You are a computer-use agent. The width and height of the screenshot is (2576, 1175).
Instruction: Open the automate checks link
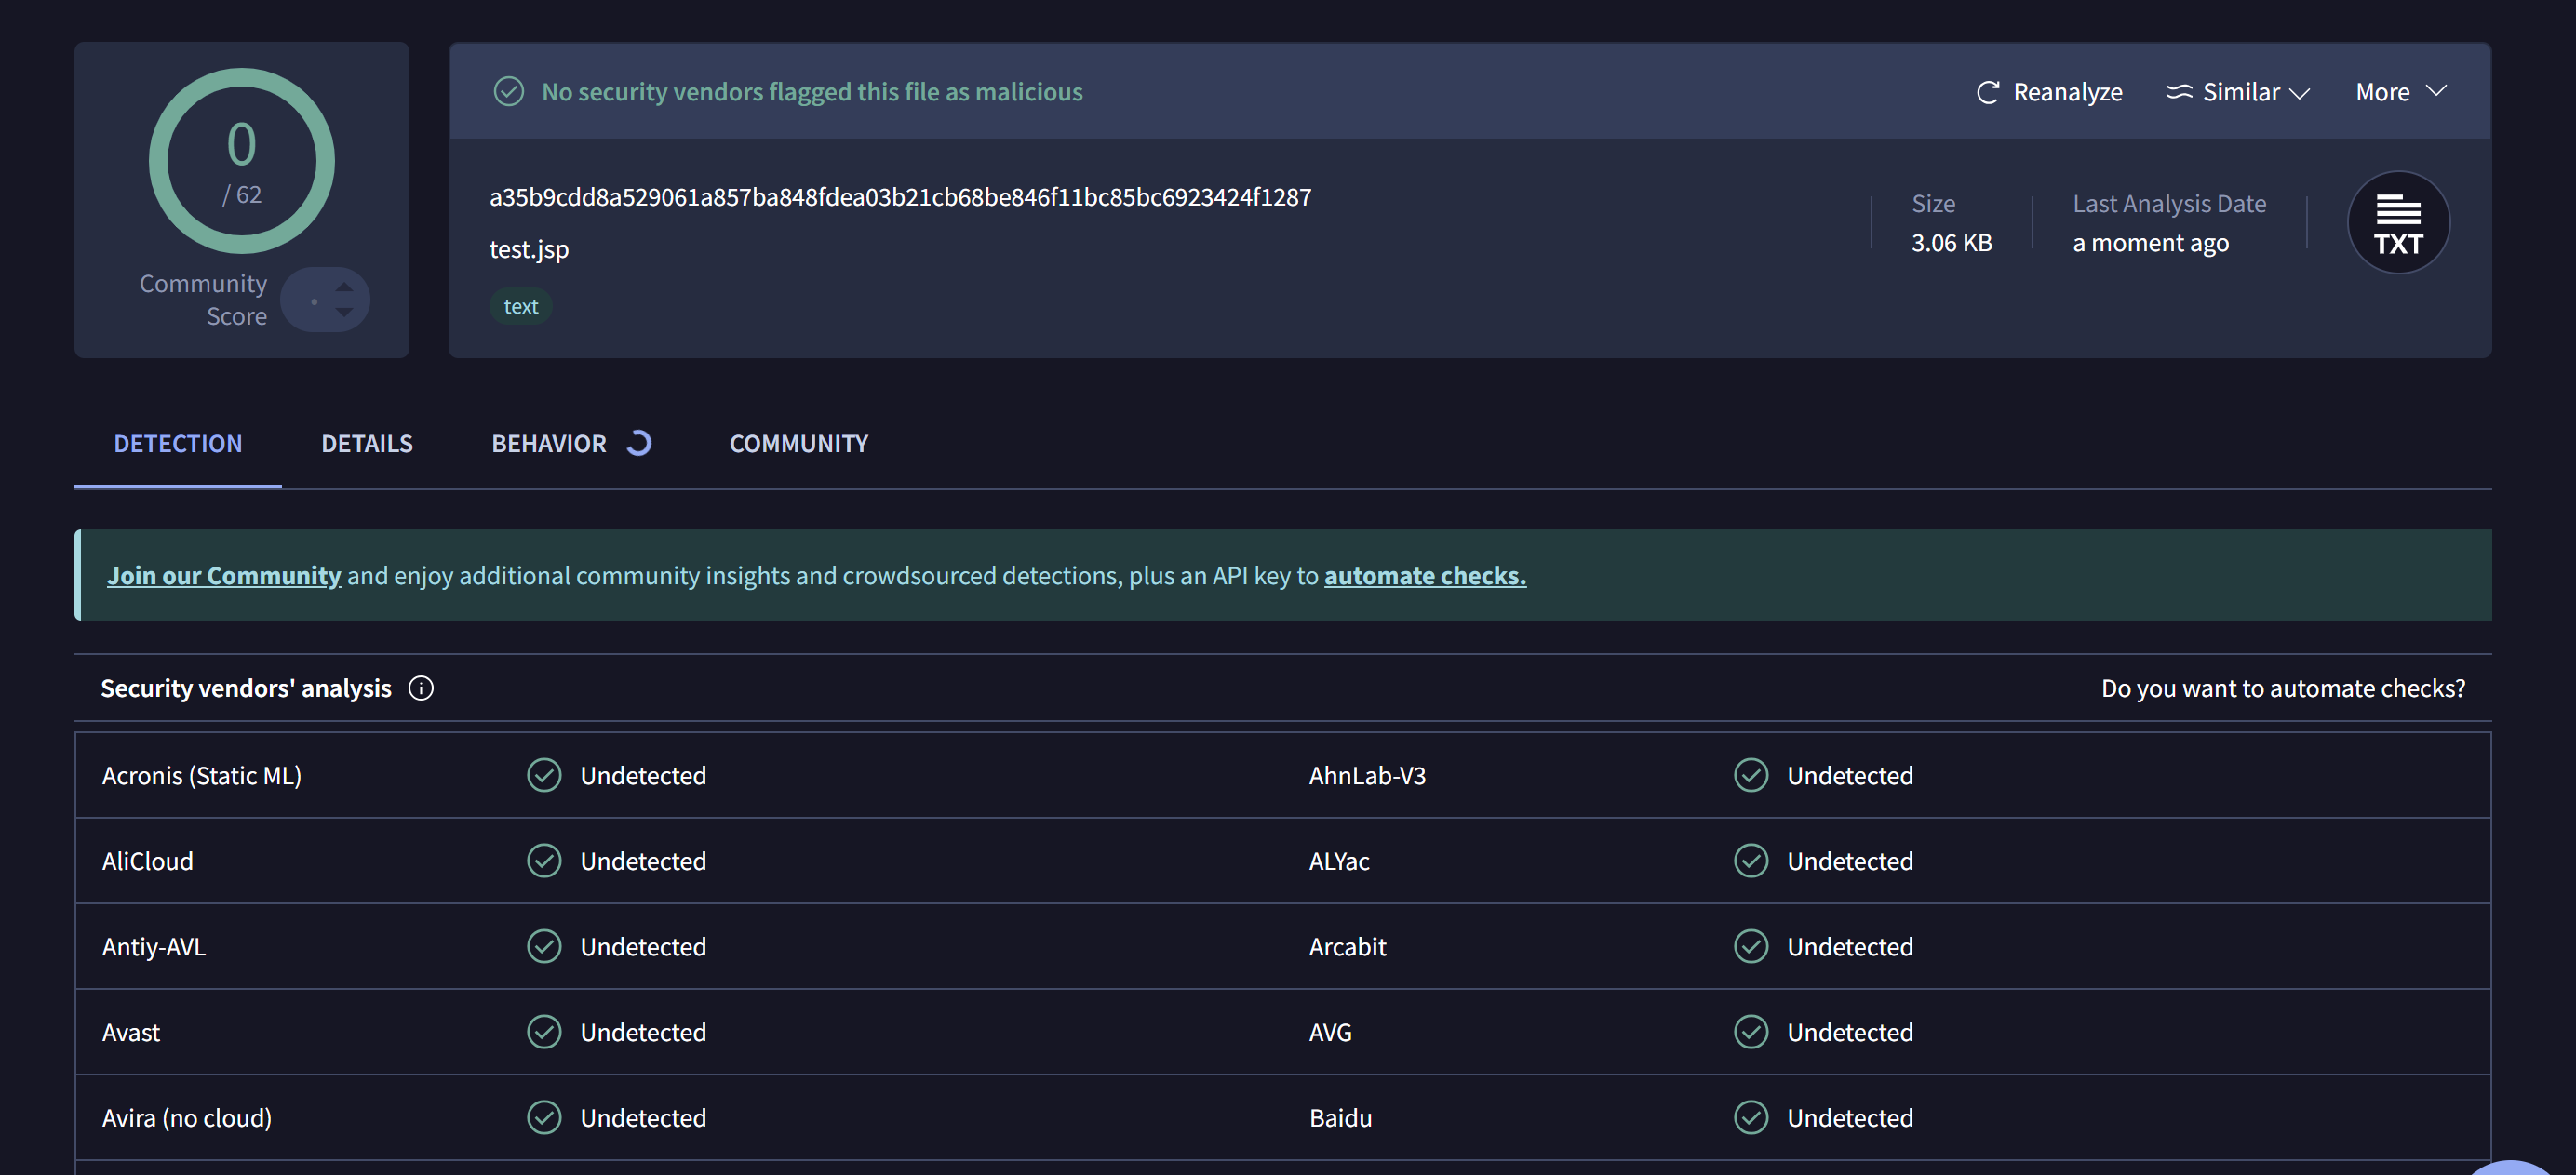1424,575
